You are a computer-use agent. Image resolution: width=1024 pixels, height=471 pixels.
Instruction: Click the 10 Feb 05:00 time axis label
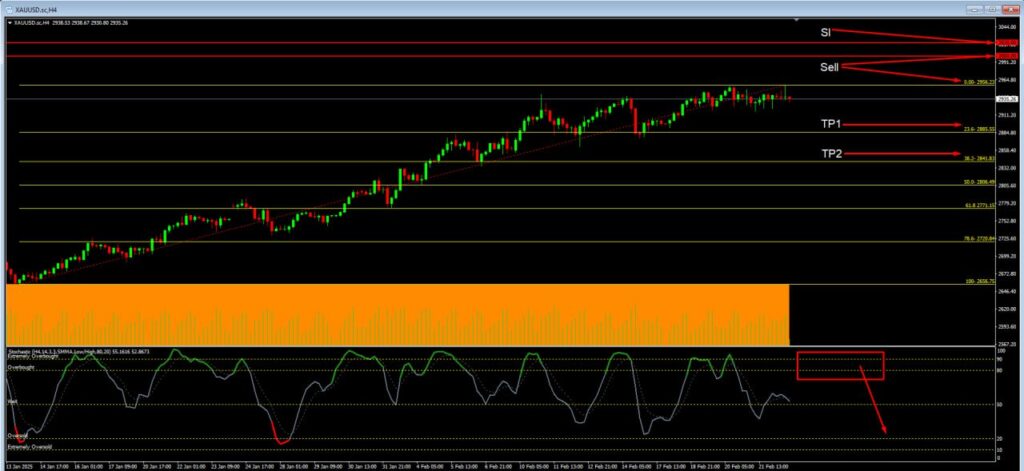(532, 467)
